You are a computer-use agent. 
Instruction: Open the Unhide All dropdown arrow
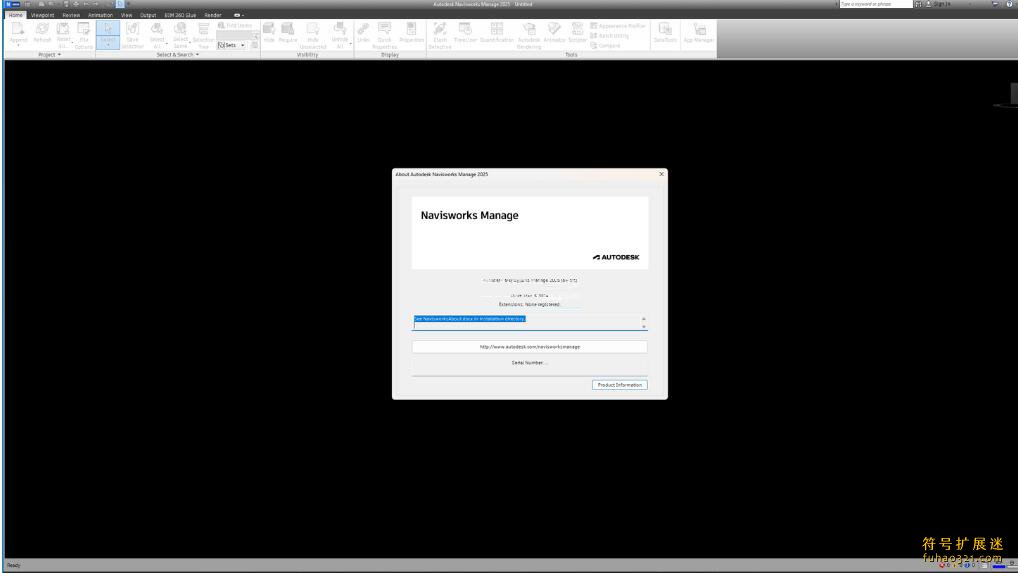click(351, 43)
